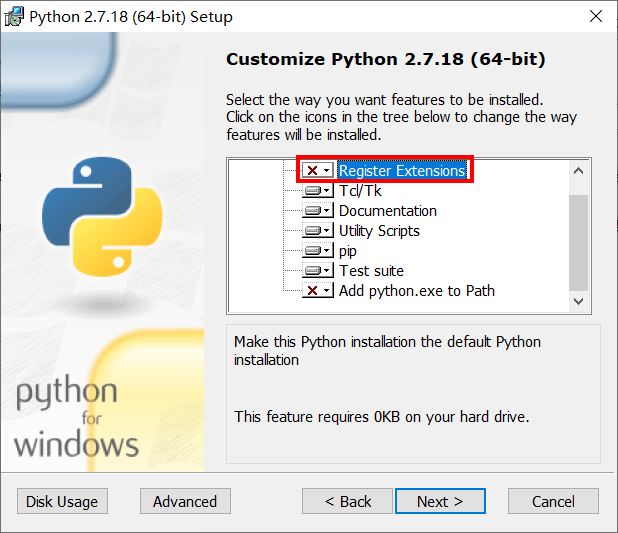Open the pip feature dropdown icon
The image size is (618, 533).
point(318,251)
